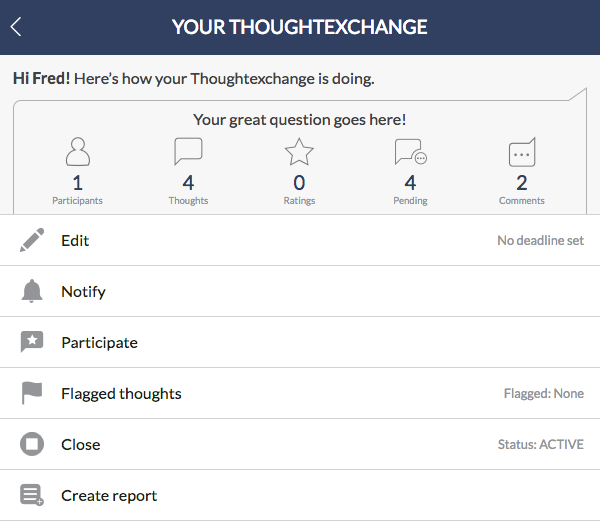The image size is (600, 531).
Task: Click the Notify bell icon
Action: [32, 291]
